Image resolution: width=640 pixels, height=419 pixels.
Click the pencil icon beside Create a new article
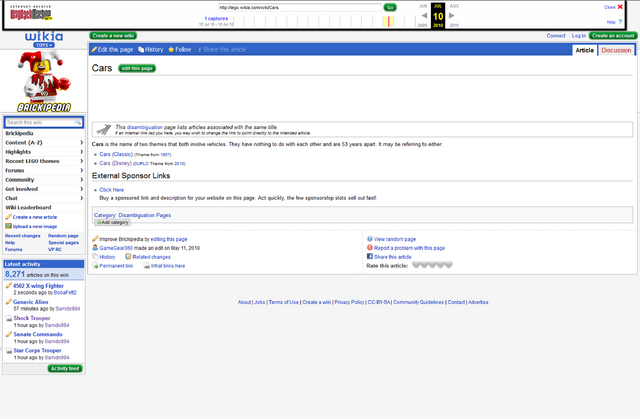(x=8, y=217)
